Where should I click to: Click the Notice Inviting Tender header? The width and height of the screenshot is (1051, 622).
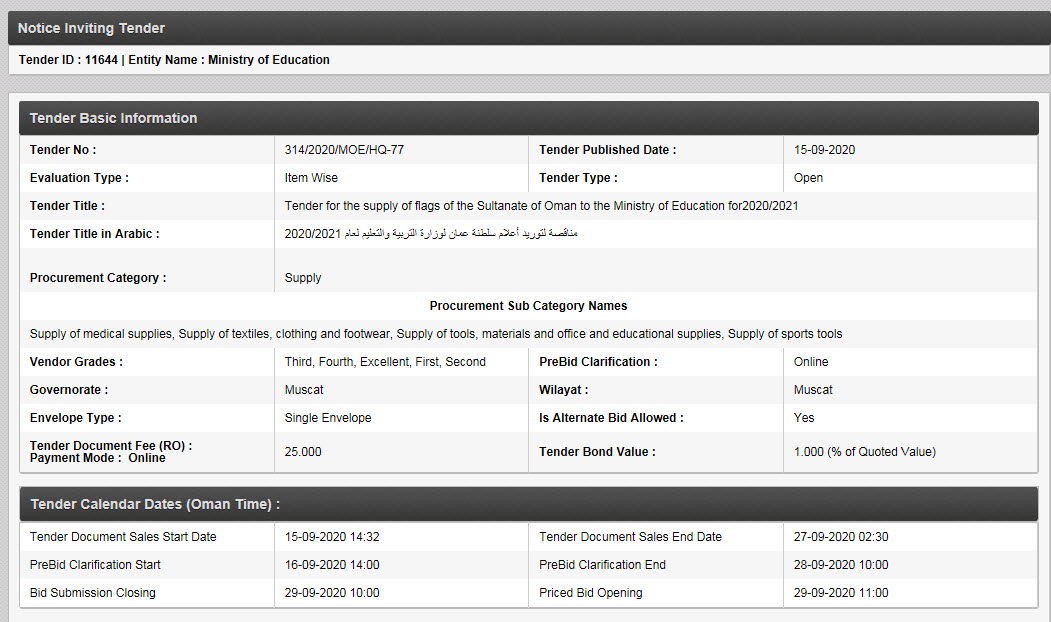click(92, 28)
